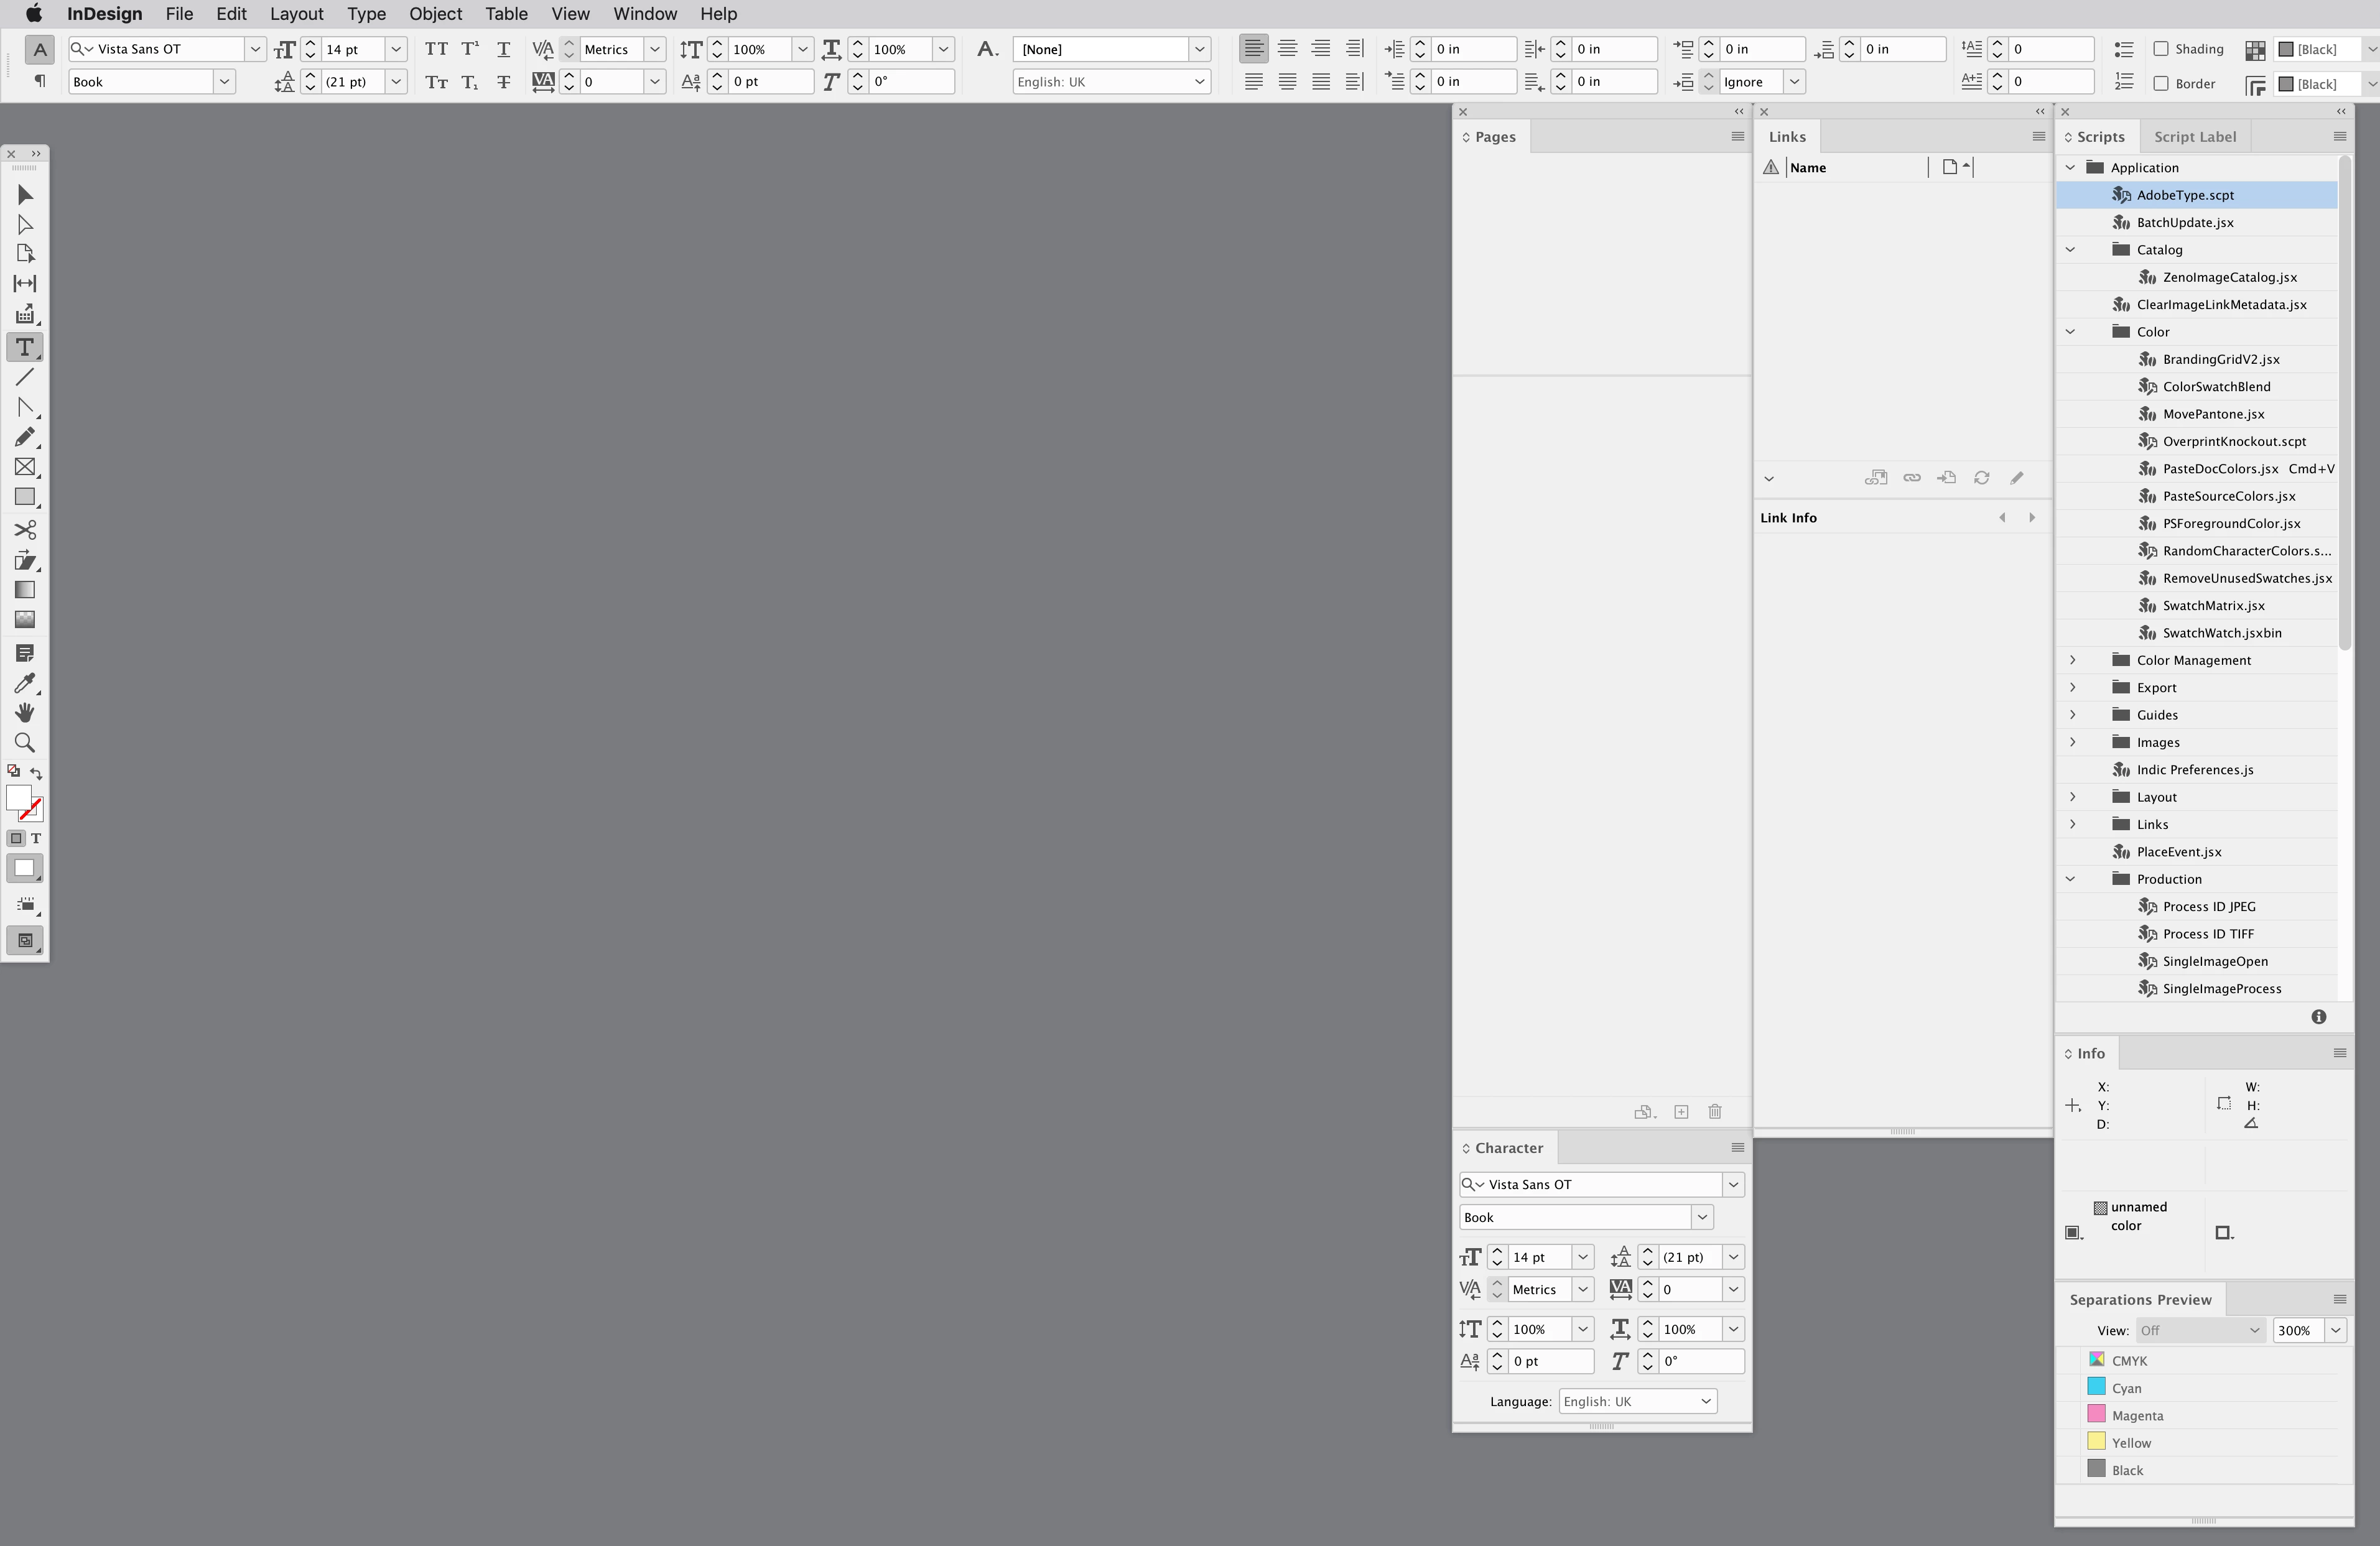Select BatchUpdate.jsx script
The image size is (2380, 1546).
(2184, 223)
